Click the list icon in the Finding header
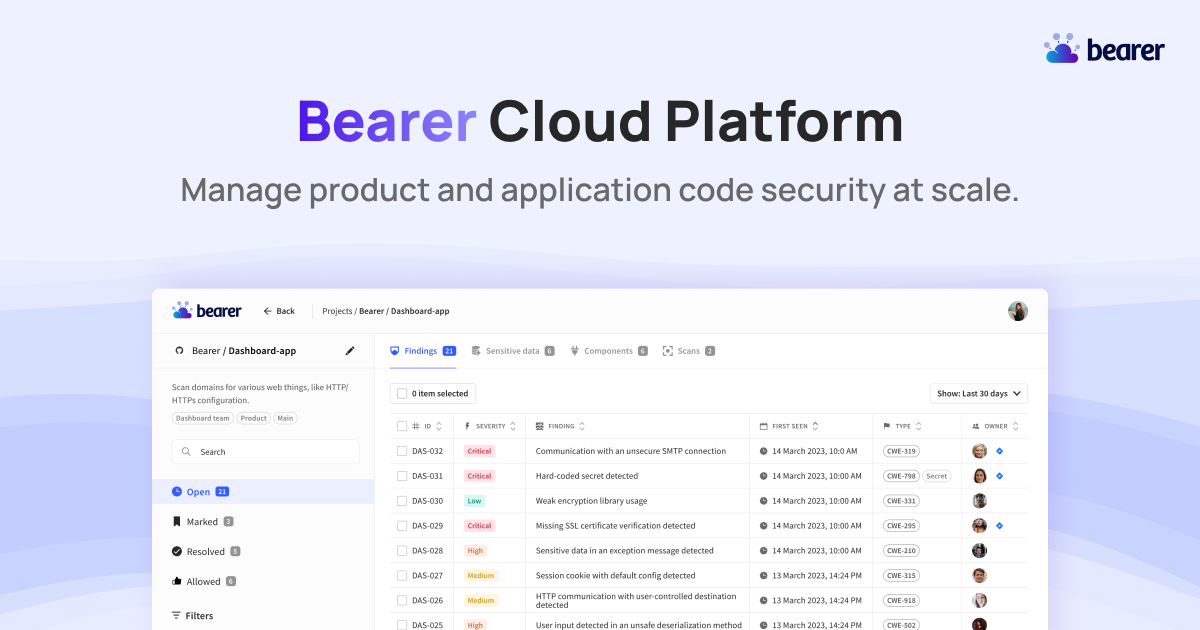Image resolution: width=1200 pixels, height=630 pixels. tap(540, 426)
